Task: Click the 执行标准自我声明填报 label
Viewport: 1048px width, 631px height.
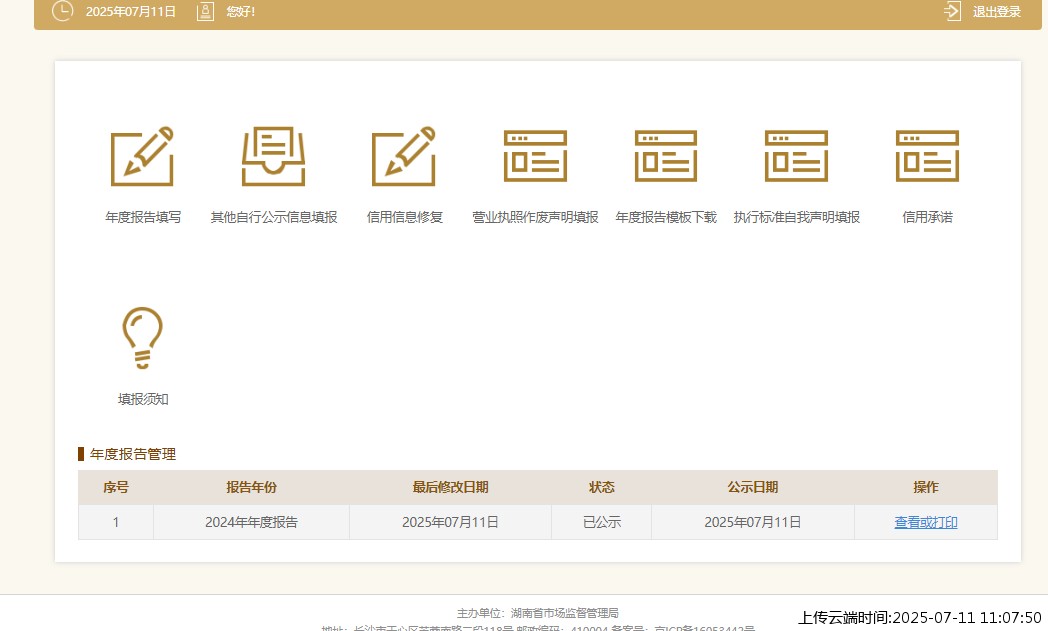Action: (x=797, y=217)
